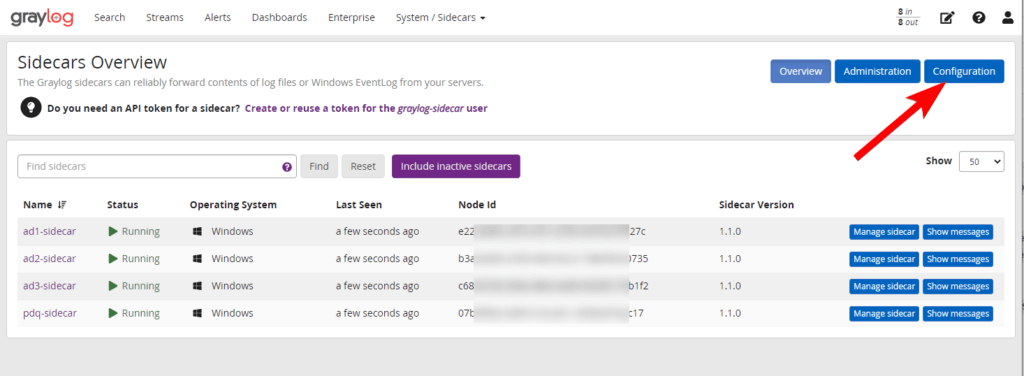
Task: Click Manage sidecar for ad3-sidecar
Action: (x=884, y=287)
